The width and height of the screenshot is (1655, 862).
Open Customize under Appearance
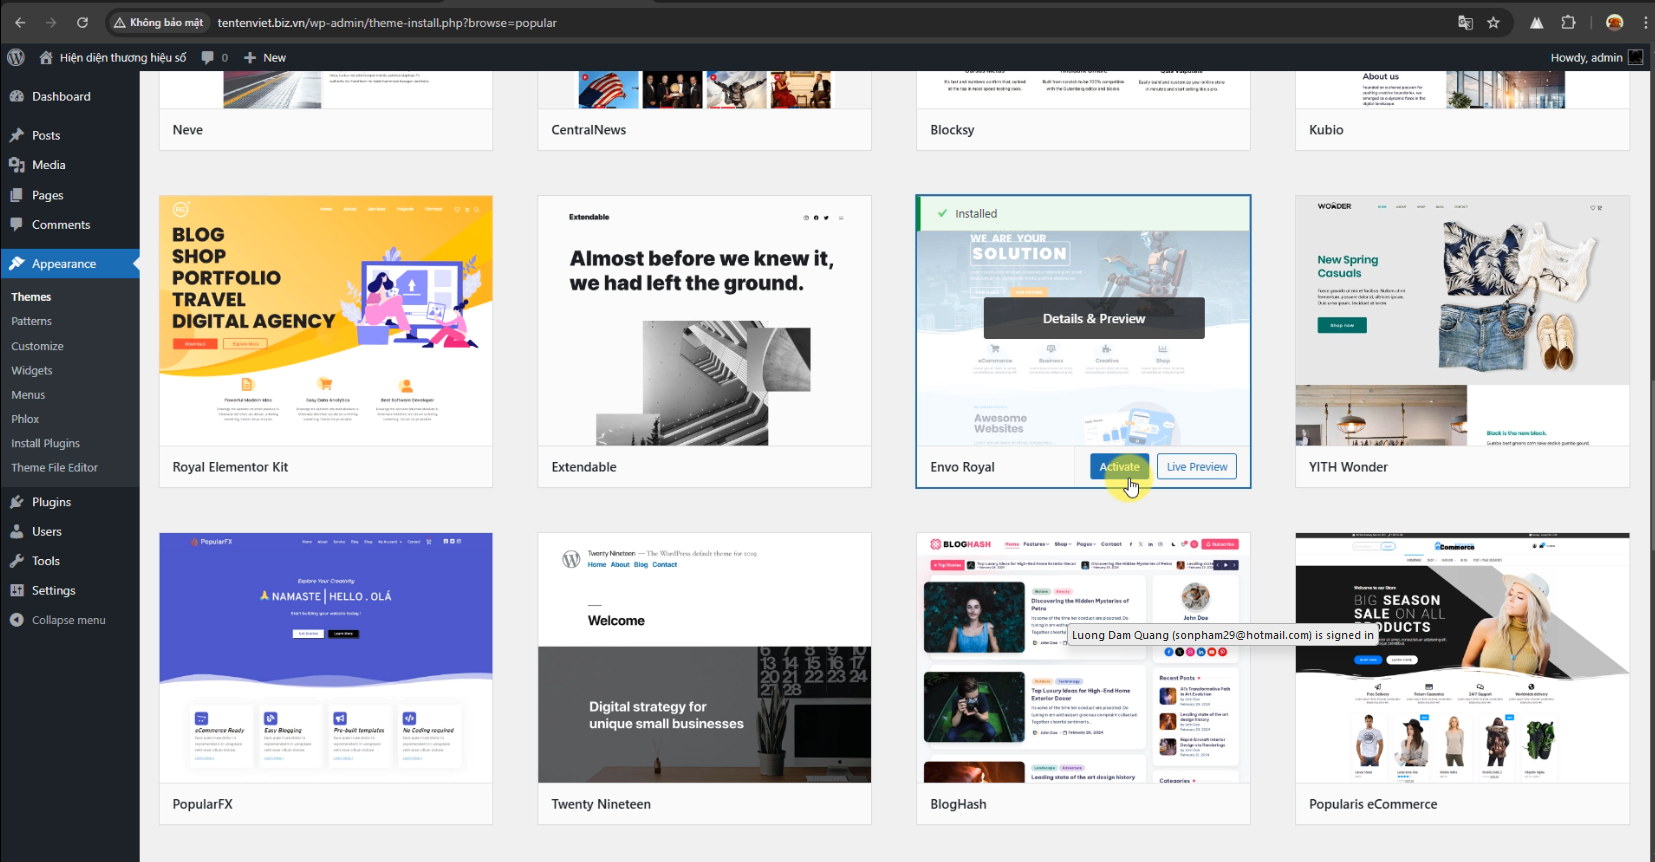(37, 346)
